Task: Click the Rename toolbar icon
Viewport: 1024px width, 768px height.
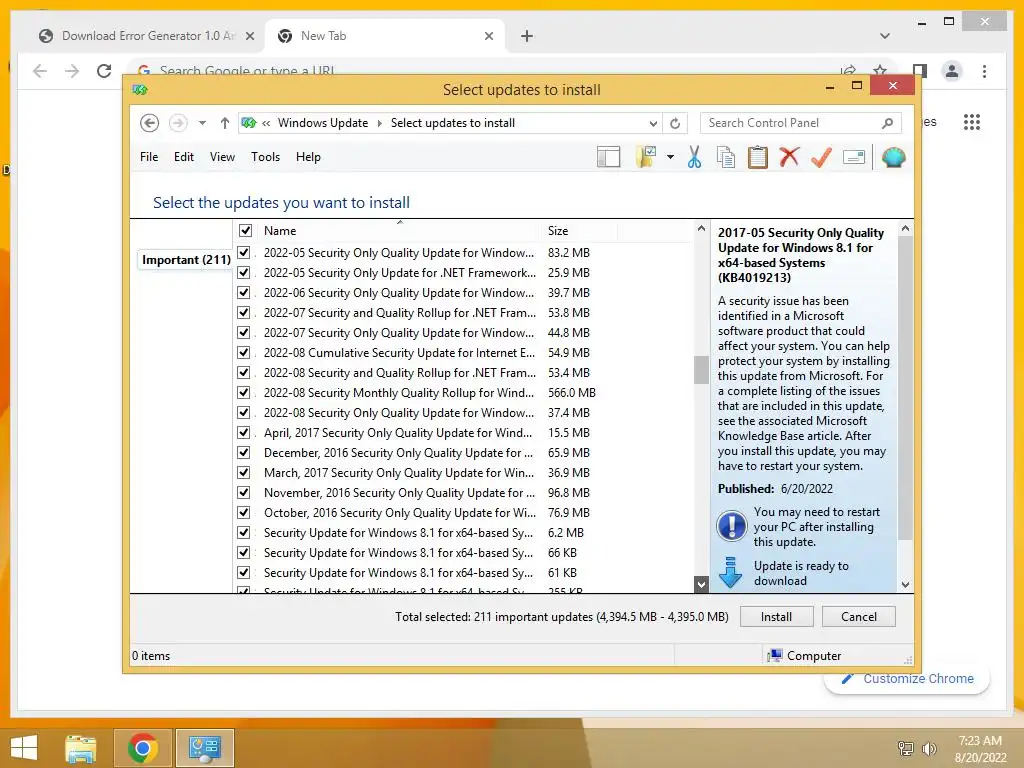Action: pyautogui.click(x=854, y=157)
